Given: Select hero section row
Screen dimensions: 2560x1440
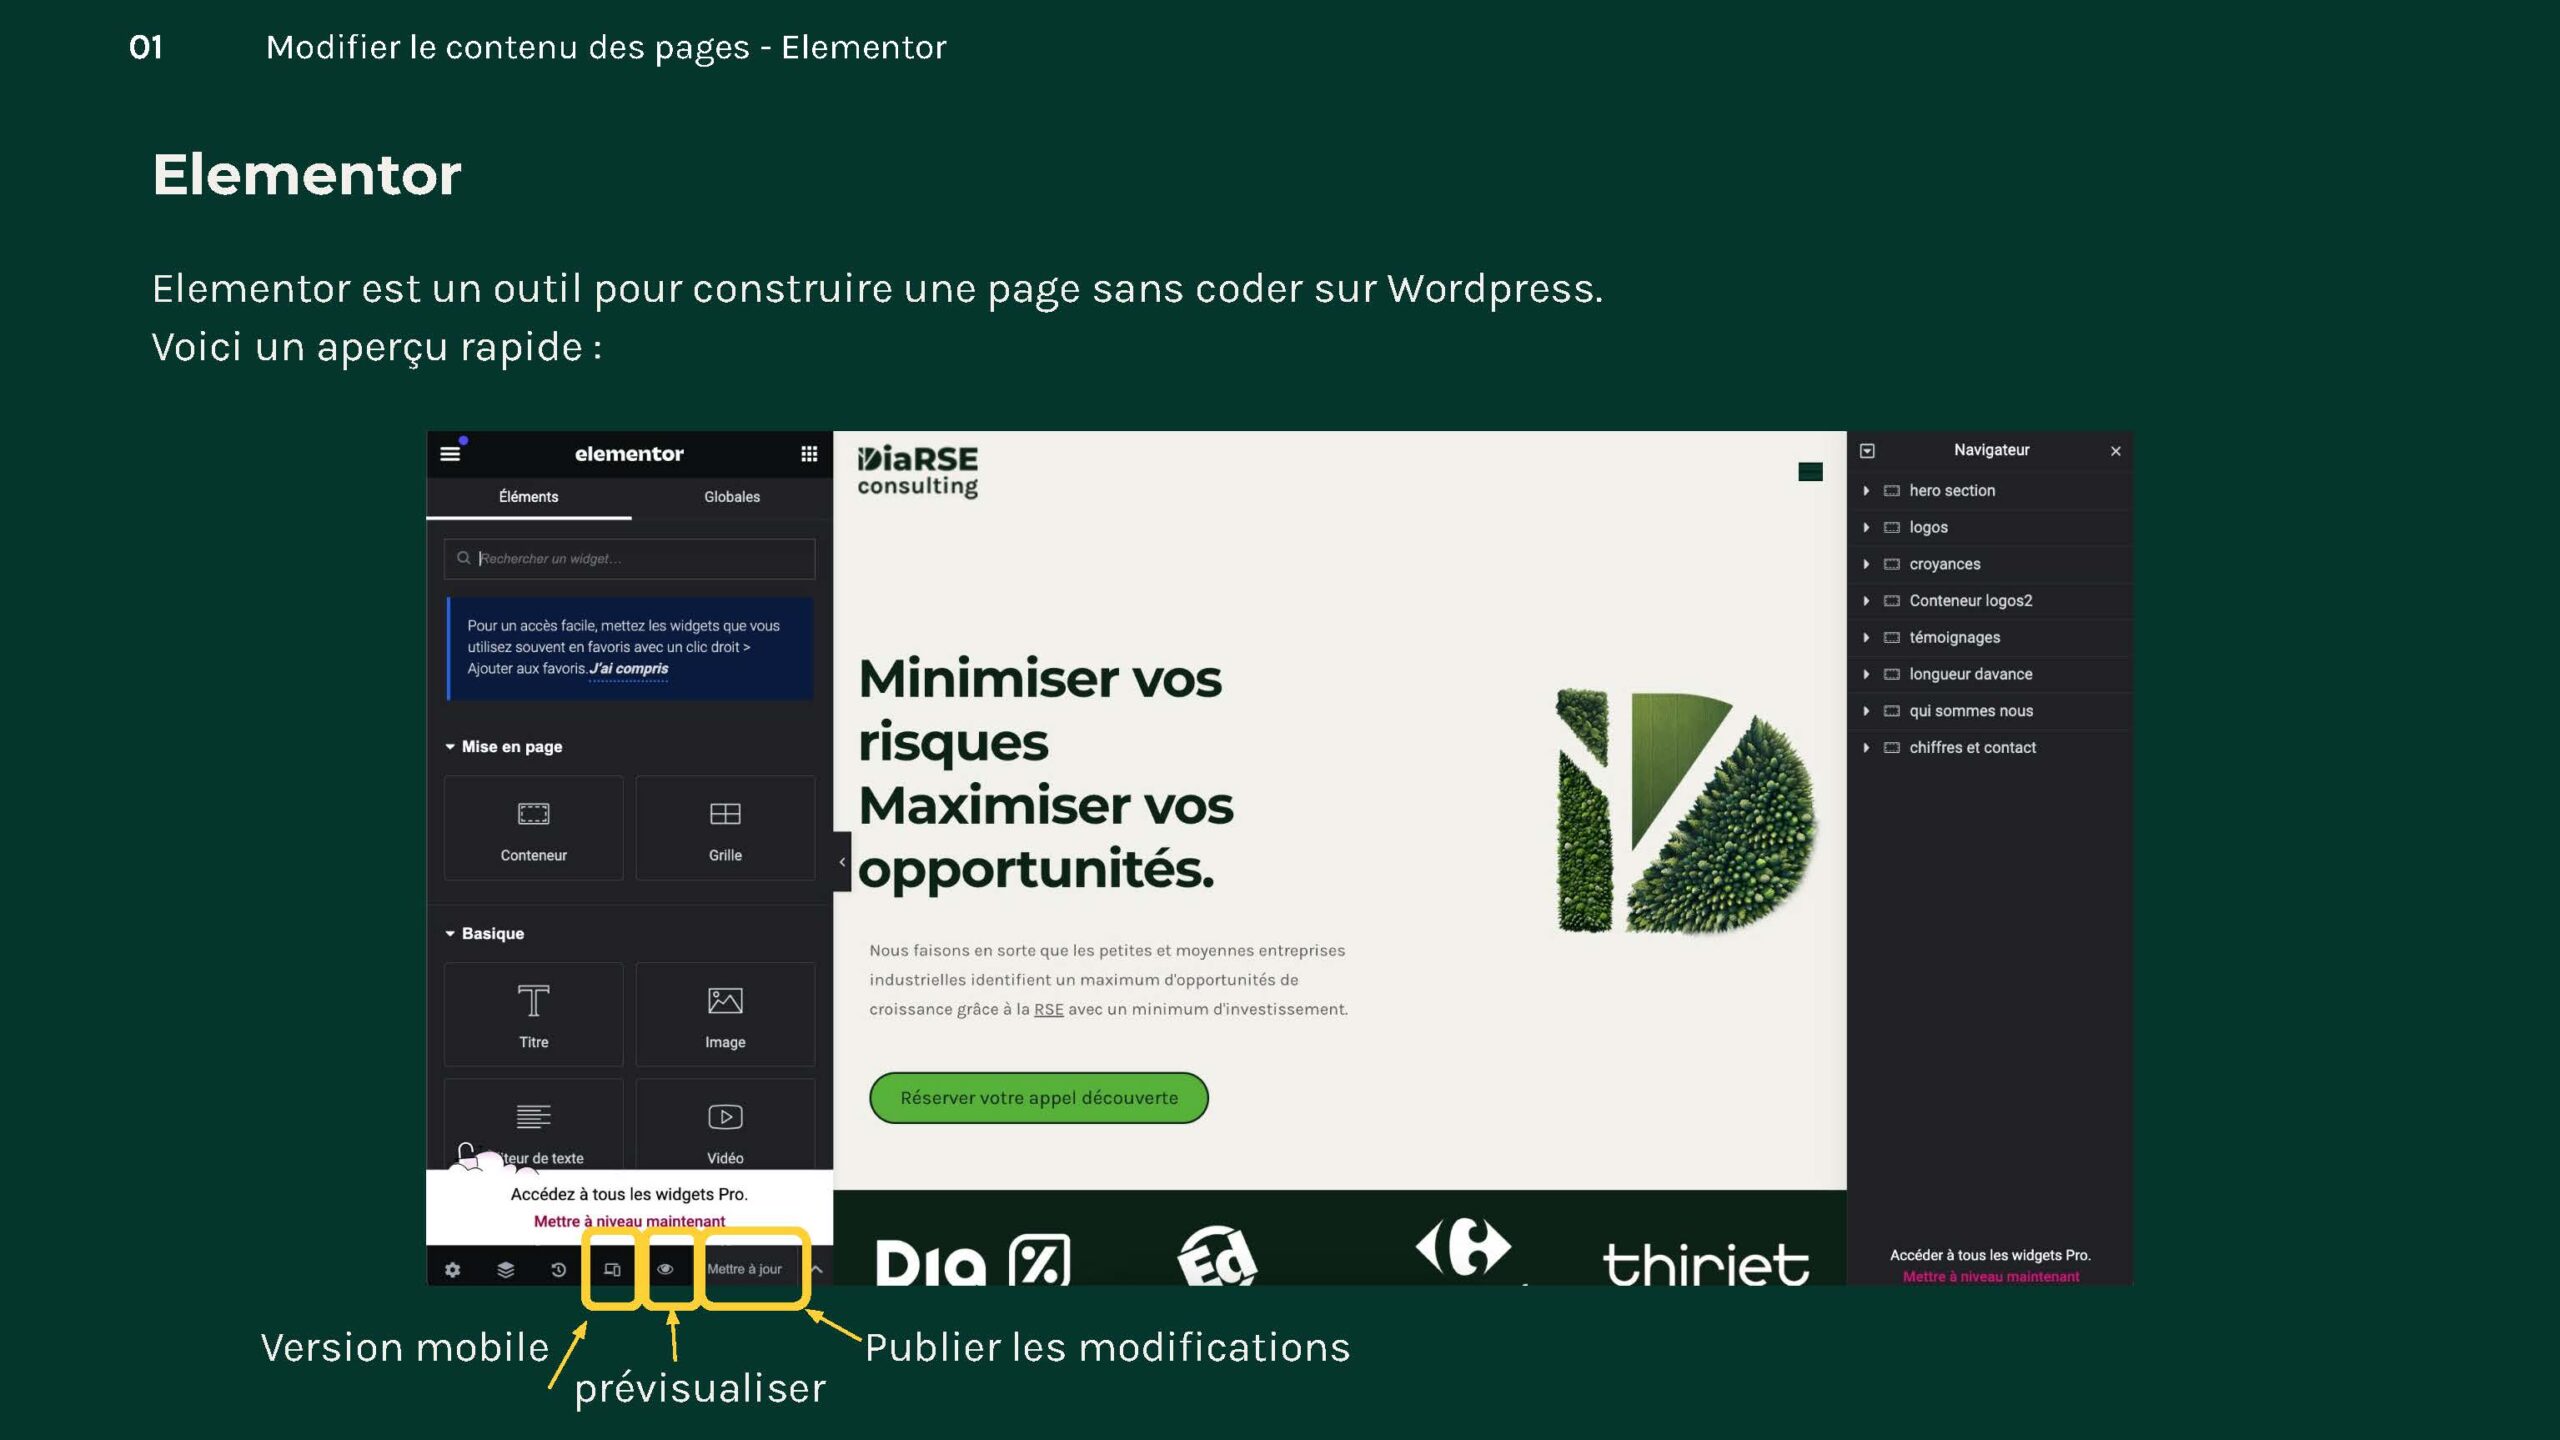Looking at the screenshot, I should click(1990, 490).
